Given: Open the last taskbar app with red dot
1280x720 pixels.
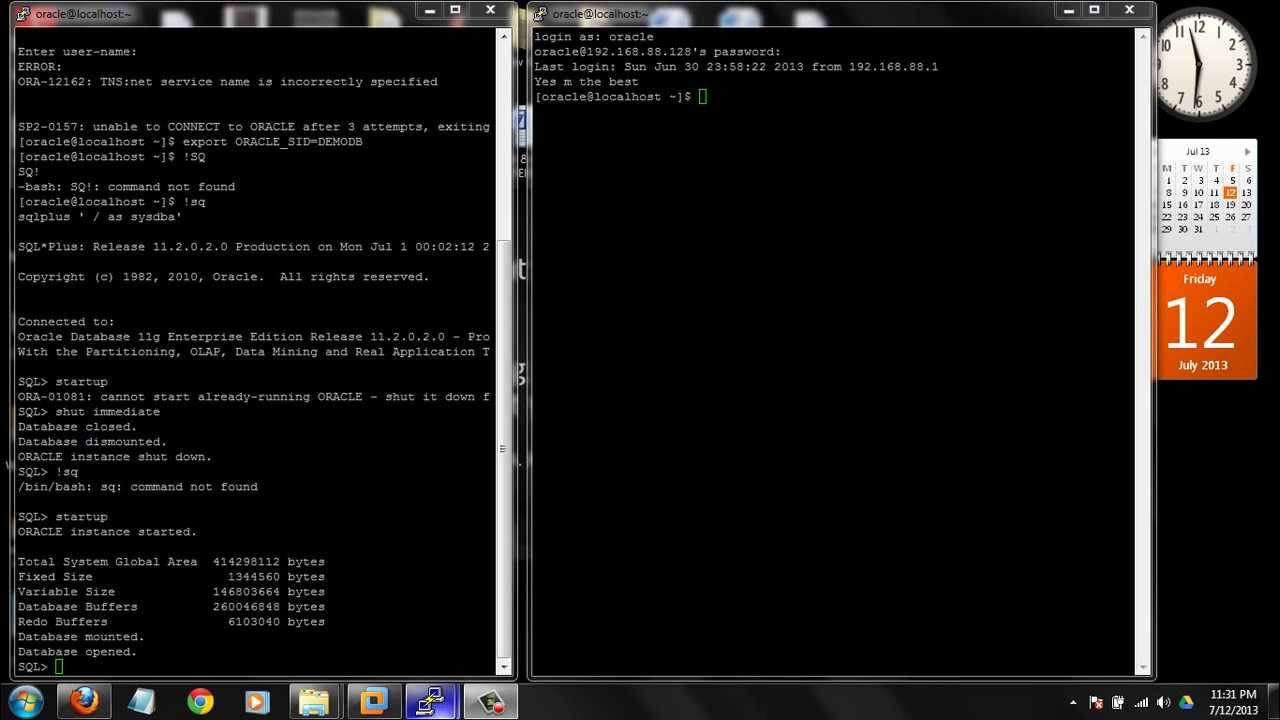Looking at the screenshot, I should coord(491,702).
